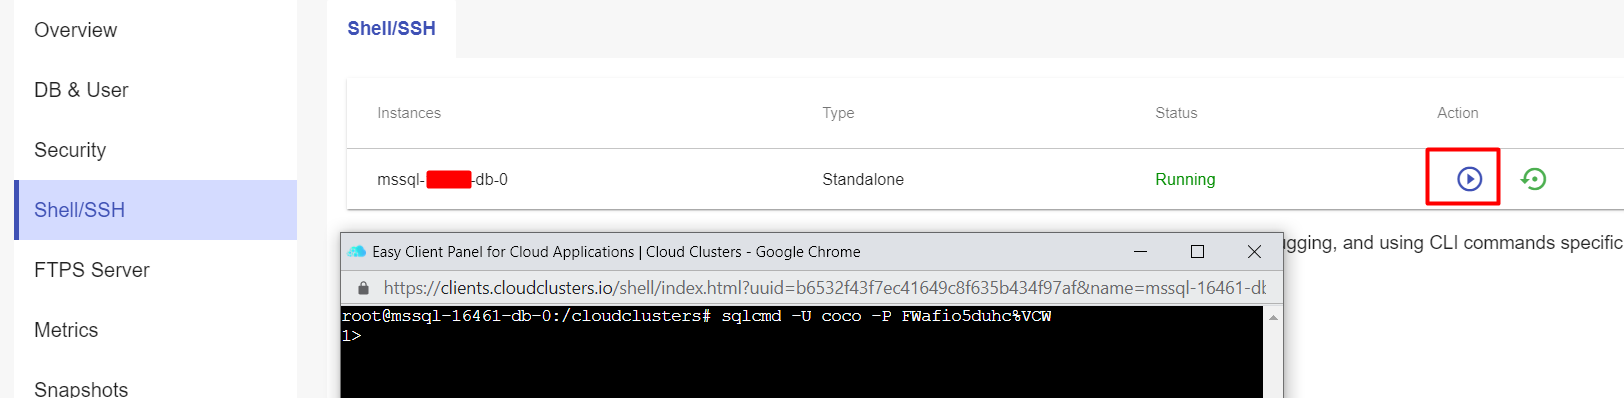Click terminal scrollbar up arrow
Screen dimensions: 1624x398
tap(1273, 318)
